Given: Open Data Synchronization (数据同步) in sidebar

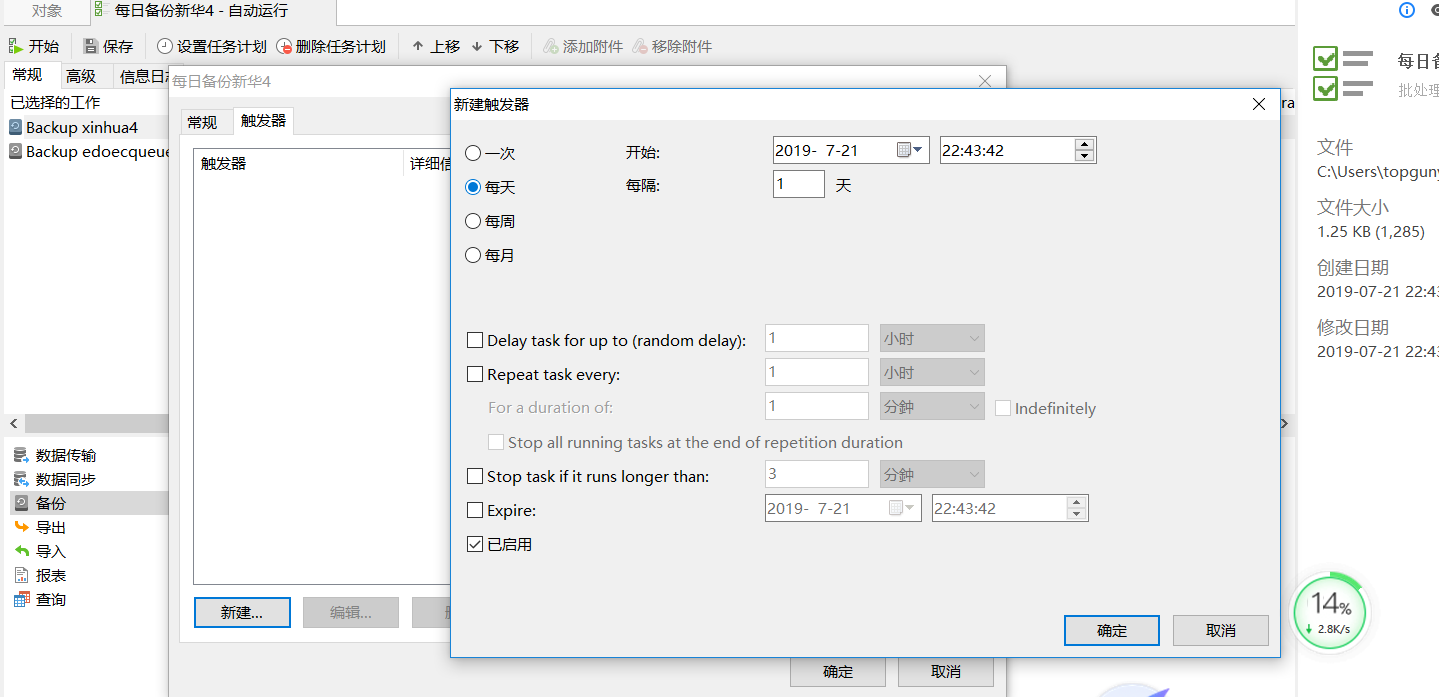Looking at the screenshot, I should point(21,479).
